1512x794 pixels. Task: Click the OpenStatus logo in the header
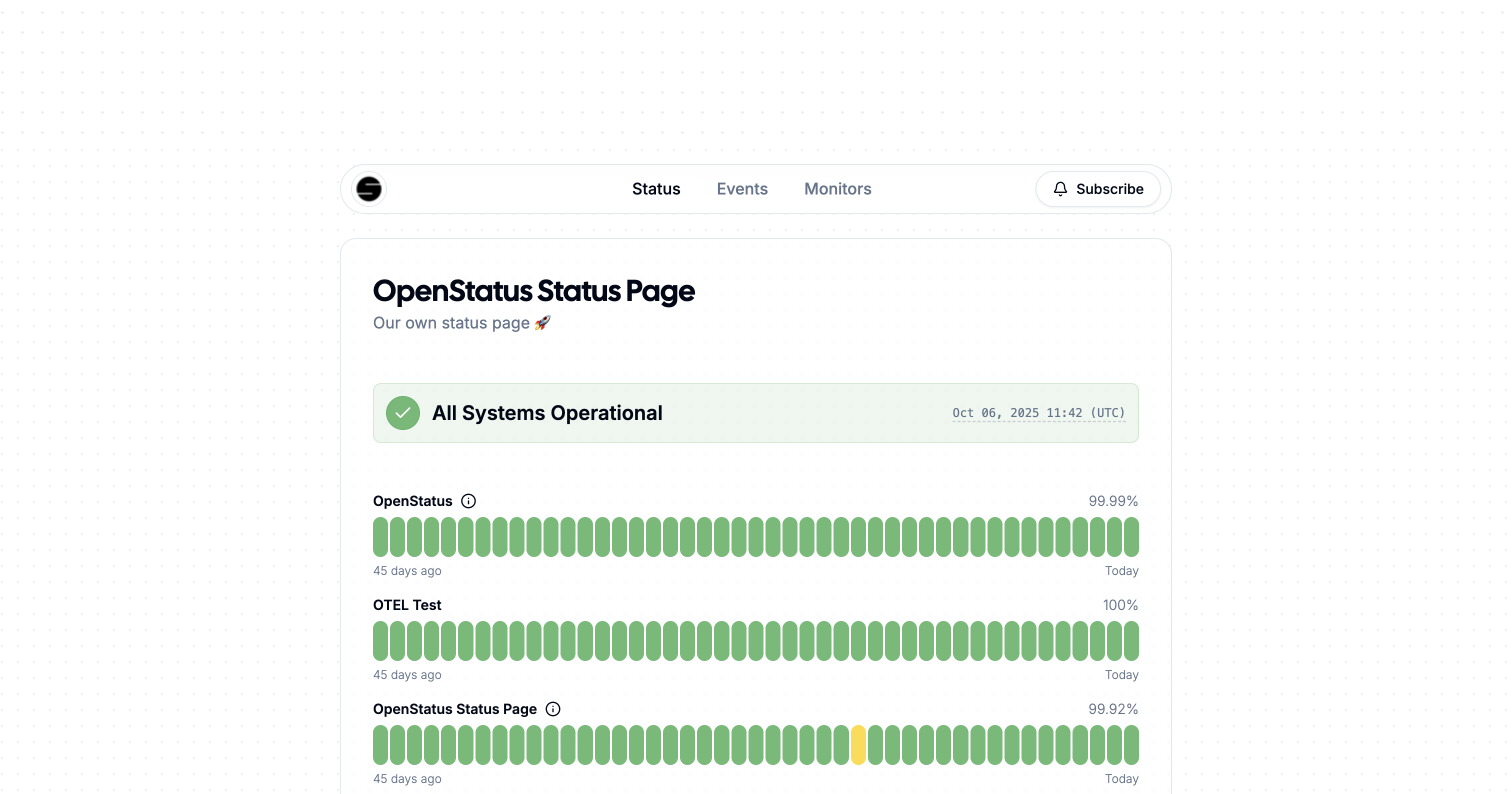point(368,189)
